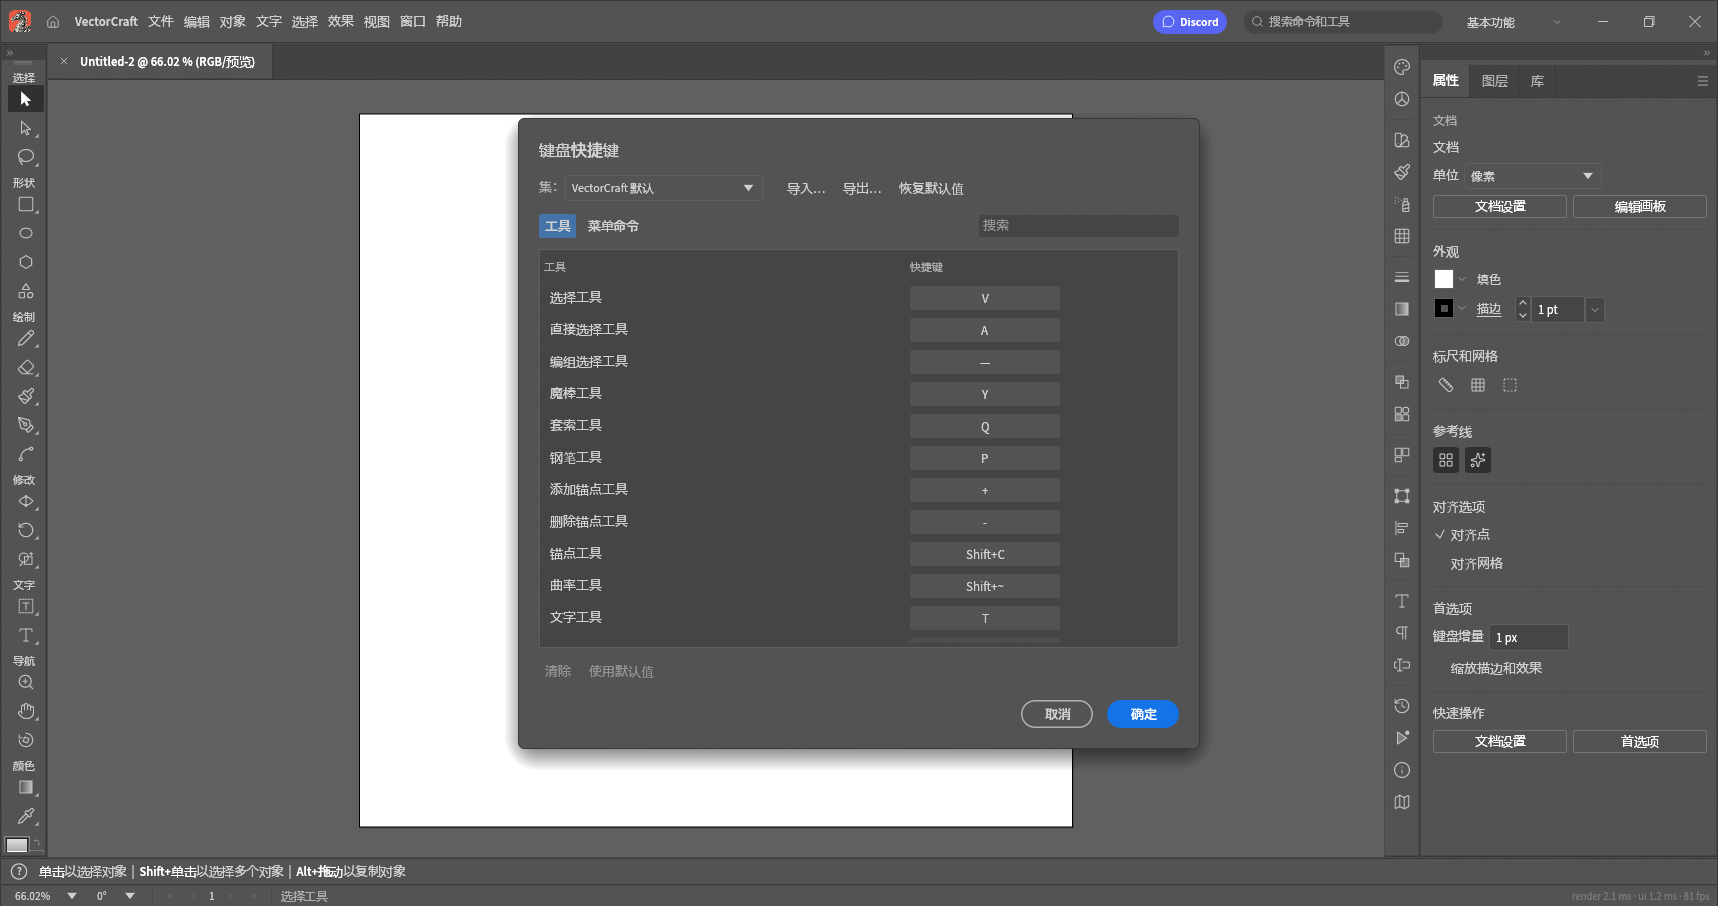This screenshot has width=1718, height=906.
Task: Select the Rotate tool
Action: 25,530
